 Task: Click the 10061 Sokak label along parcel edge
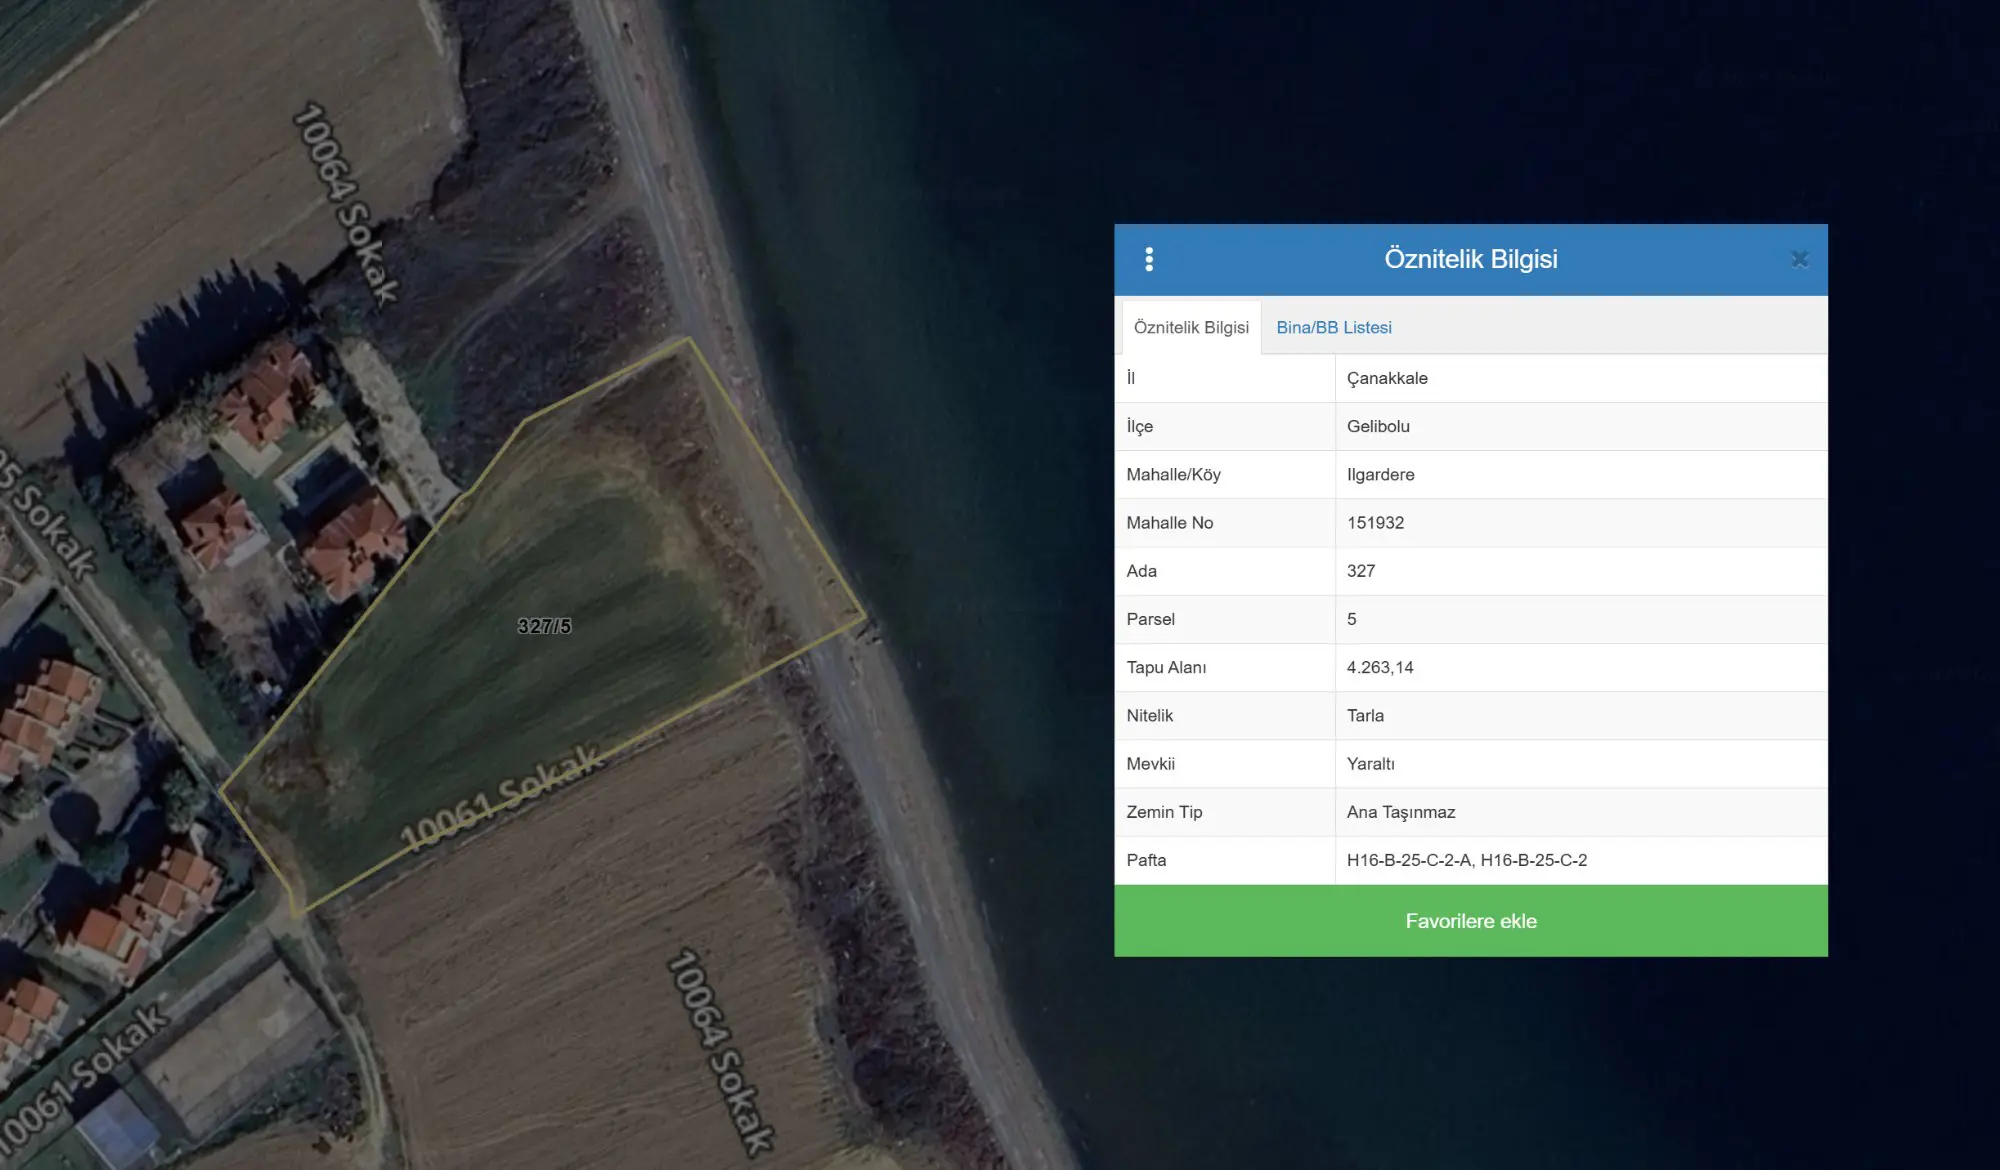pos(502,797)
